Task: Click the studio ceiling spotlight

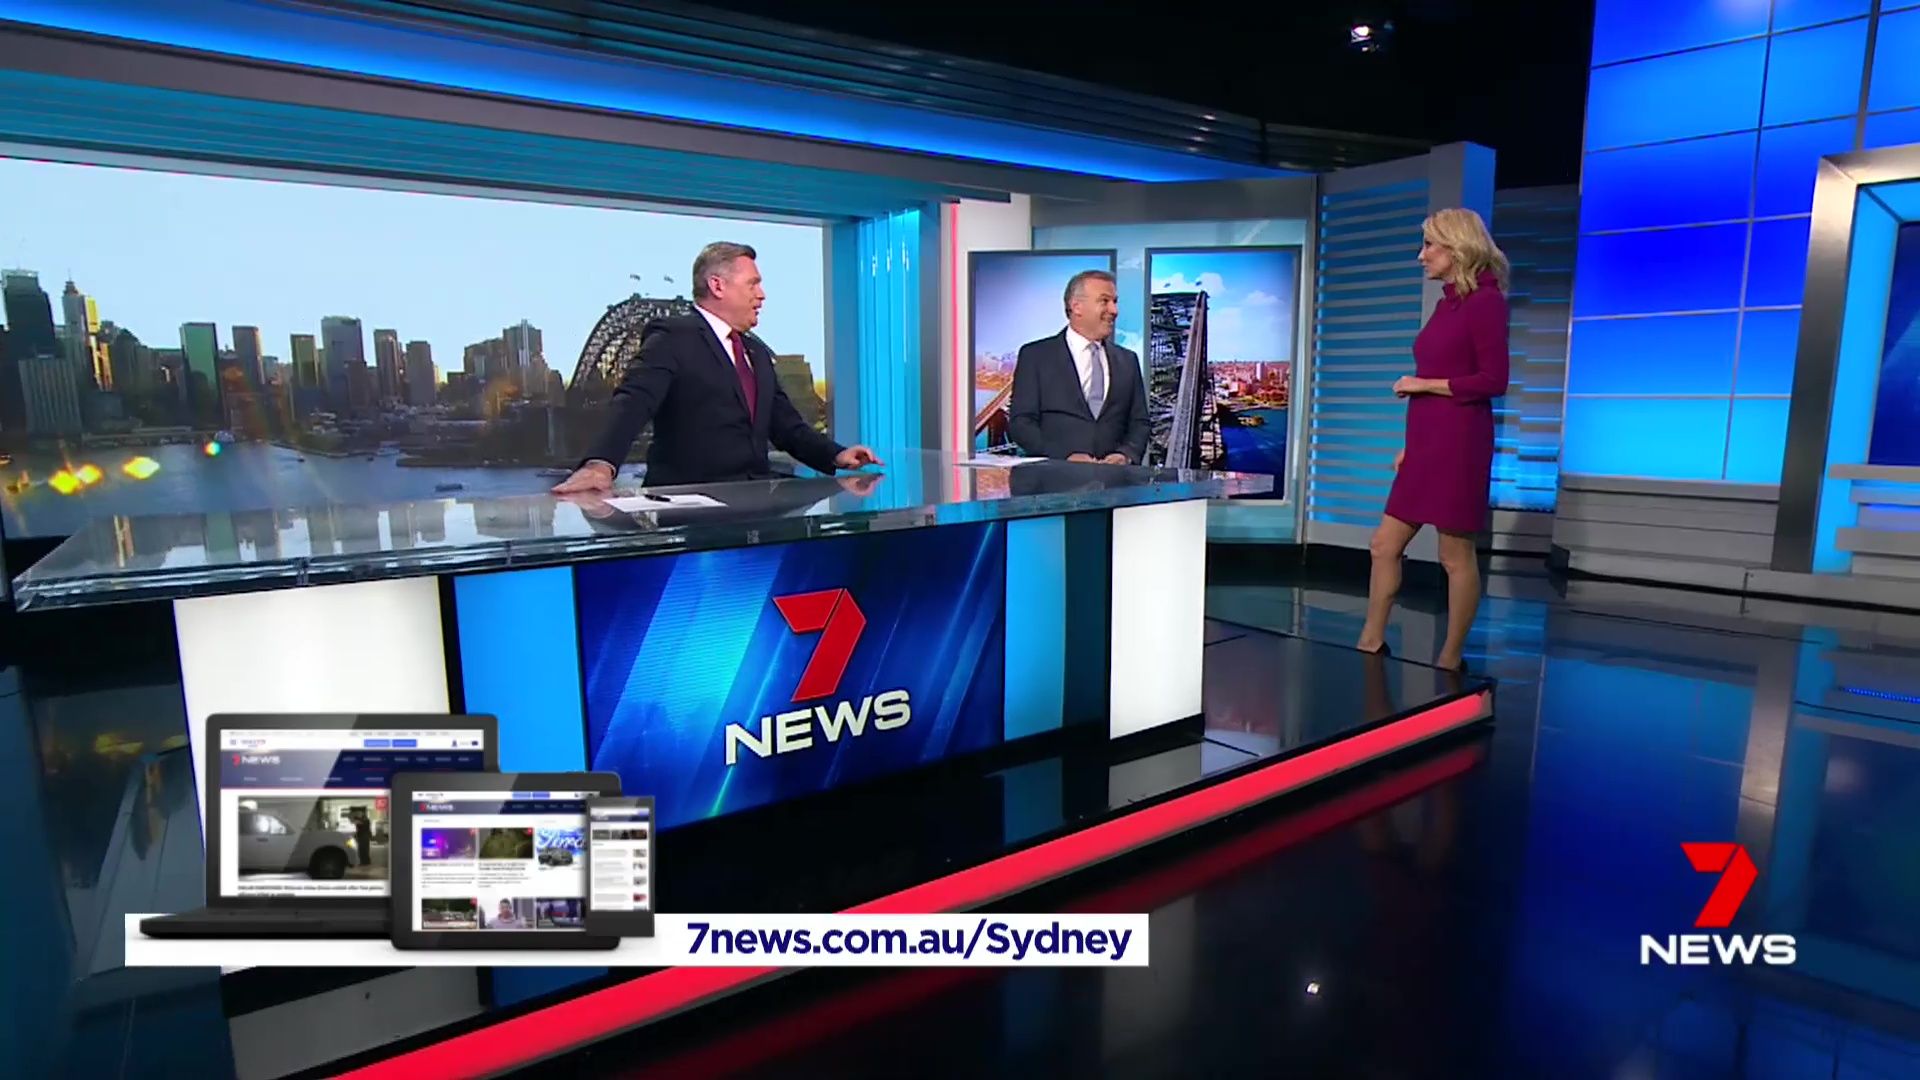Action: (x=1362, y=34)
